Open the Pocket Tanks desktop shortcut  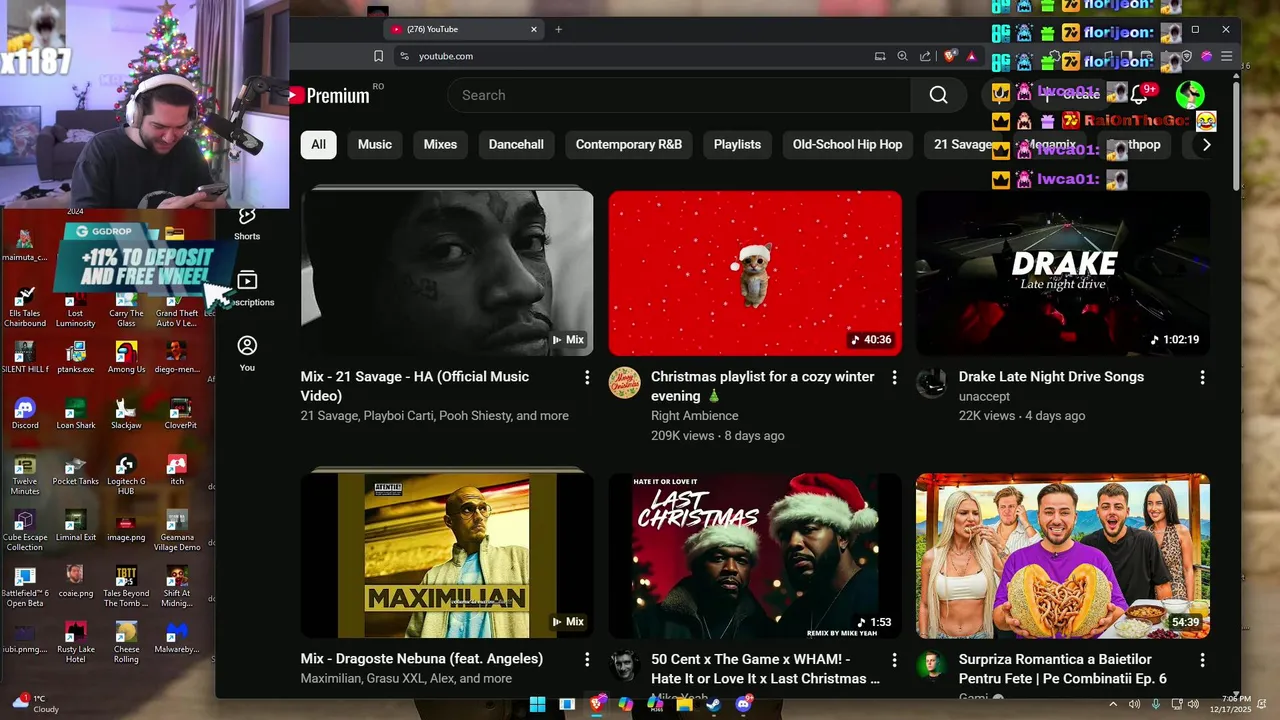(75, 469)
